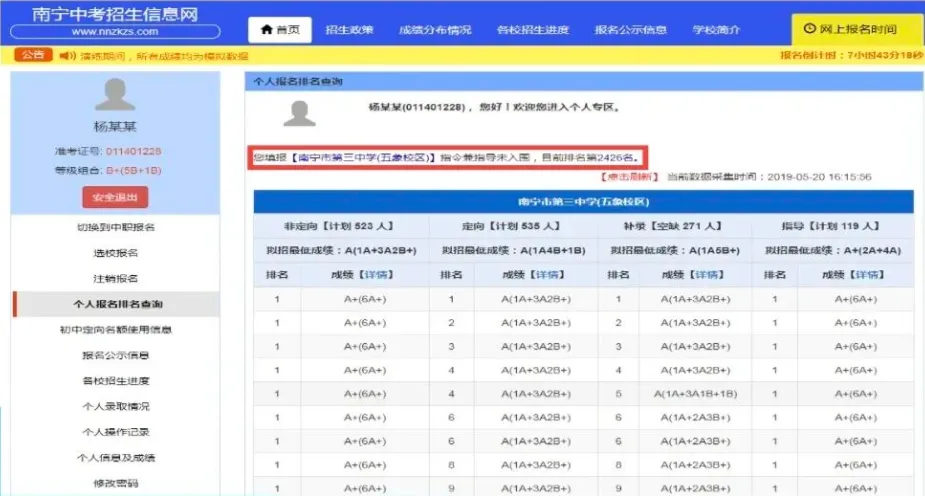The image size is (925, 496).
Task: Click the 公告 announcement badge
Action: tap(33, 55)
